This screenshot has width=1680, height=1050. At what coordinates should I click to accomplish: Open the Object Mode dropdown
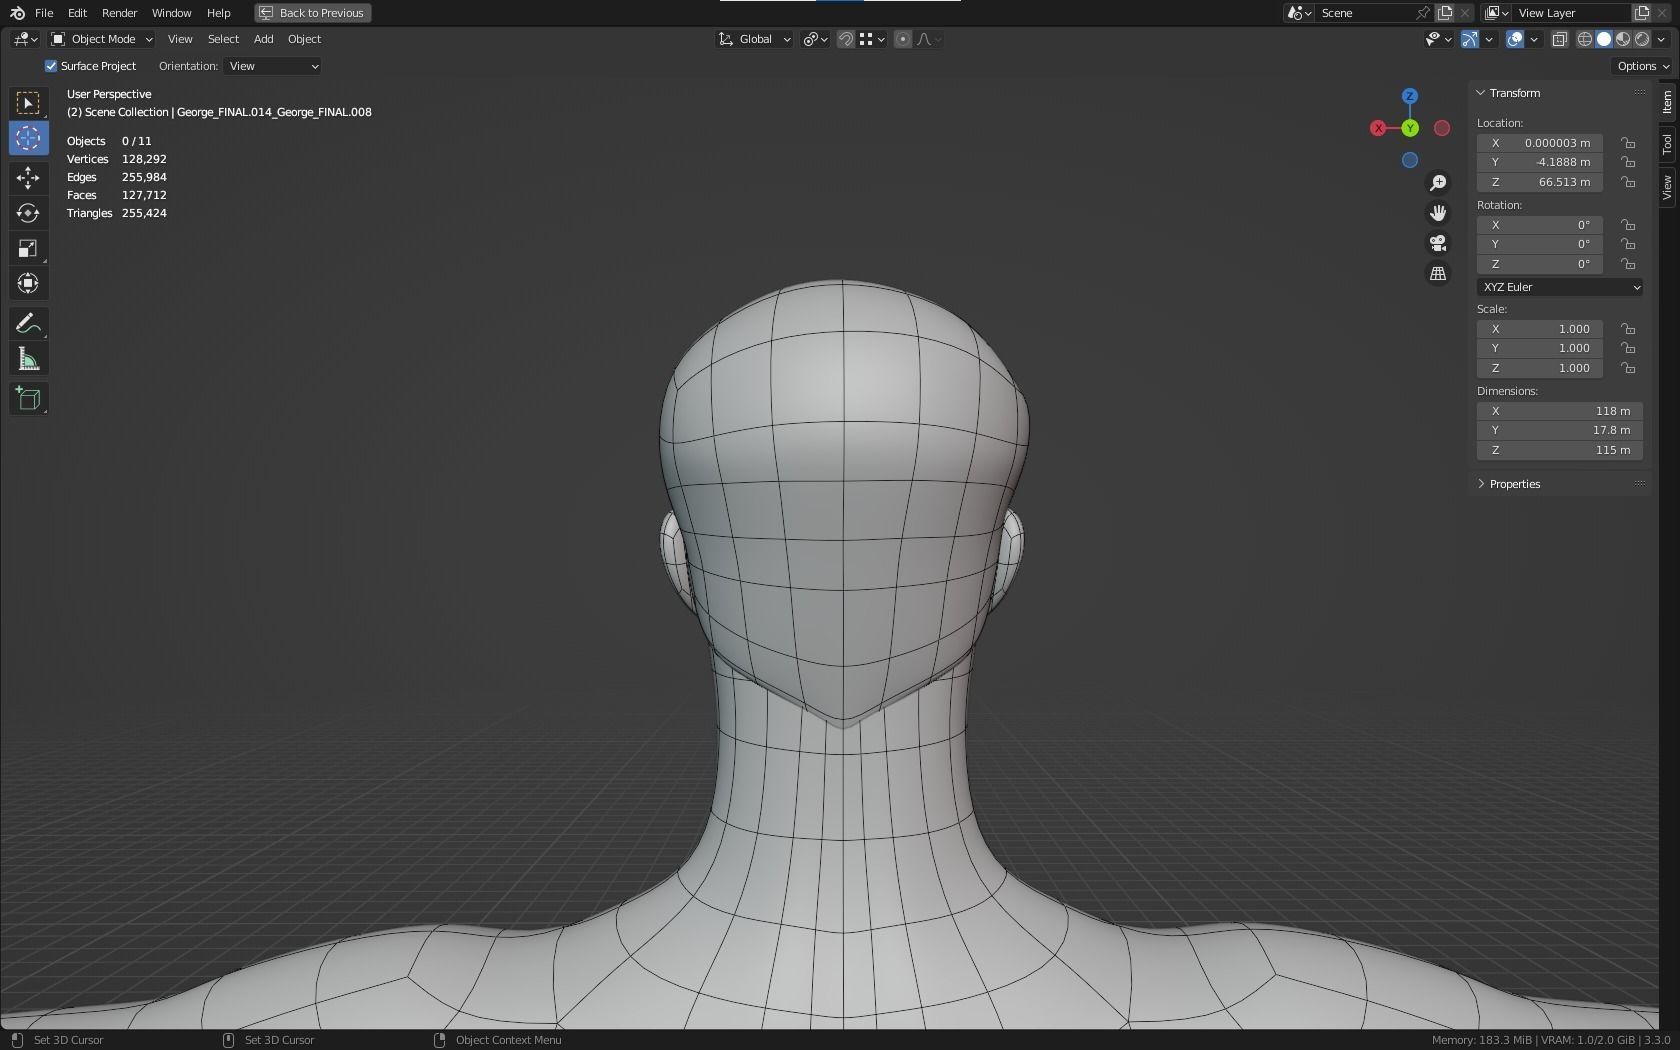coord(102,39)
